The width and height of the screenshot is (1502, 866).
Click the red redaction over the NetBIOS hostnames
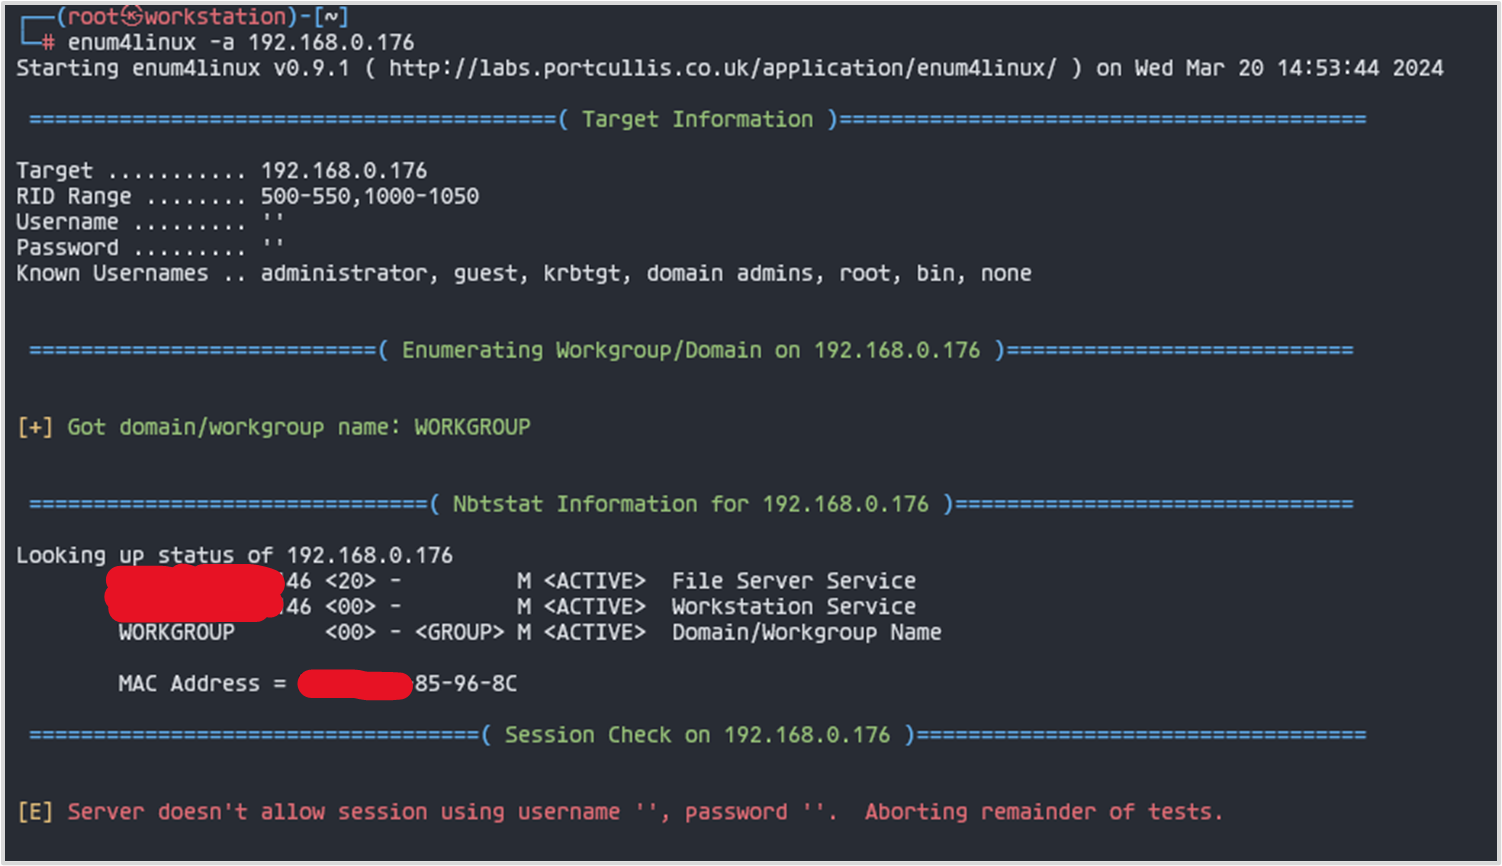pos(195,593)
